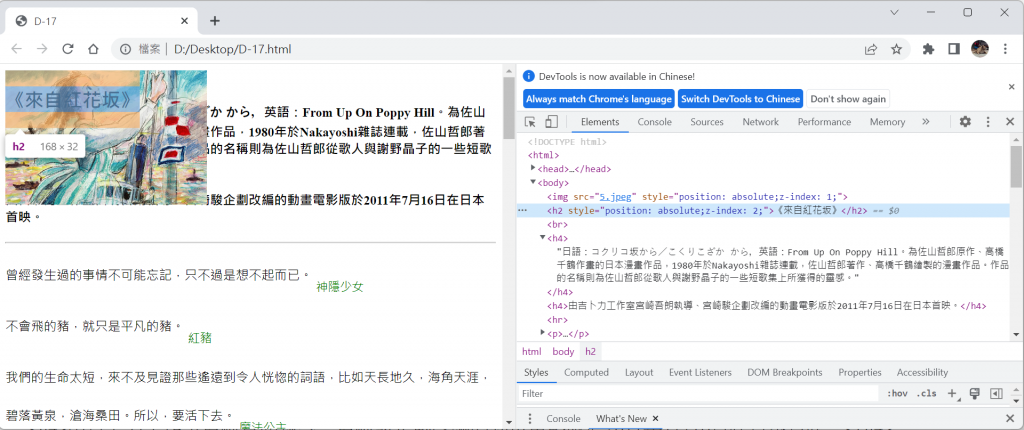This screenshot has width=1024, height=430.
Task: Open the Event Listeners pane tab
Action: [x=700, y=372]
